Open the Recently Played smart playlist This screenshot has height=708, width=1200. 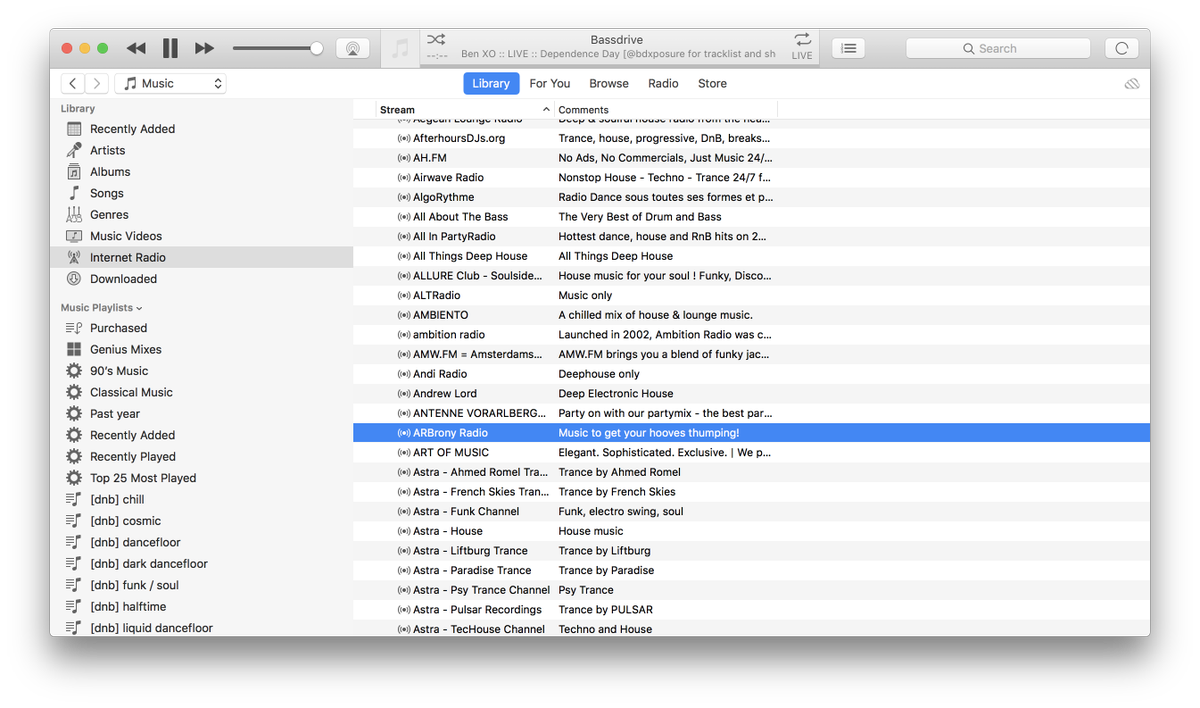tap(201, 457)
